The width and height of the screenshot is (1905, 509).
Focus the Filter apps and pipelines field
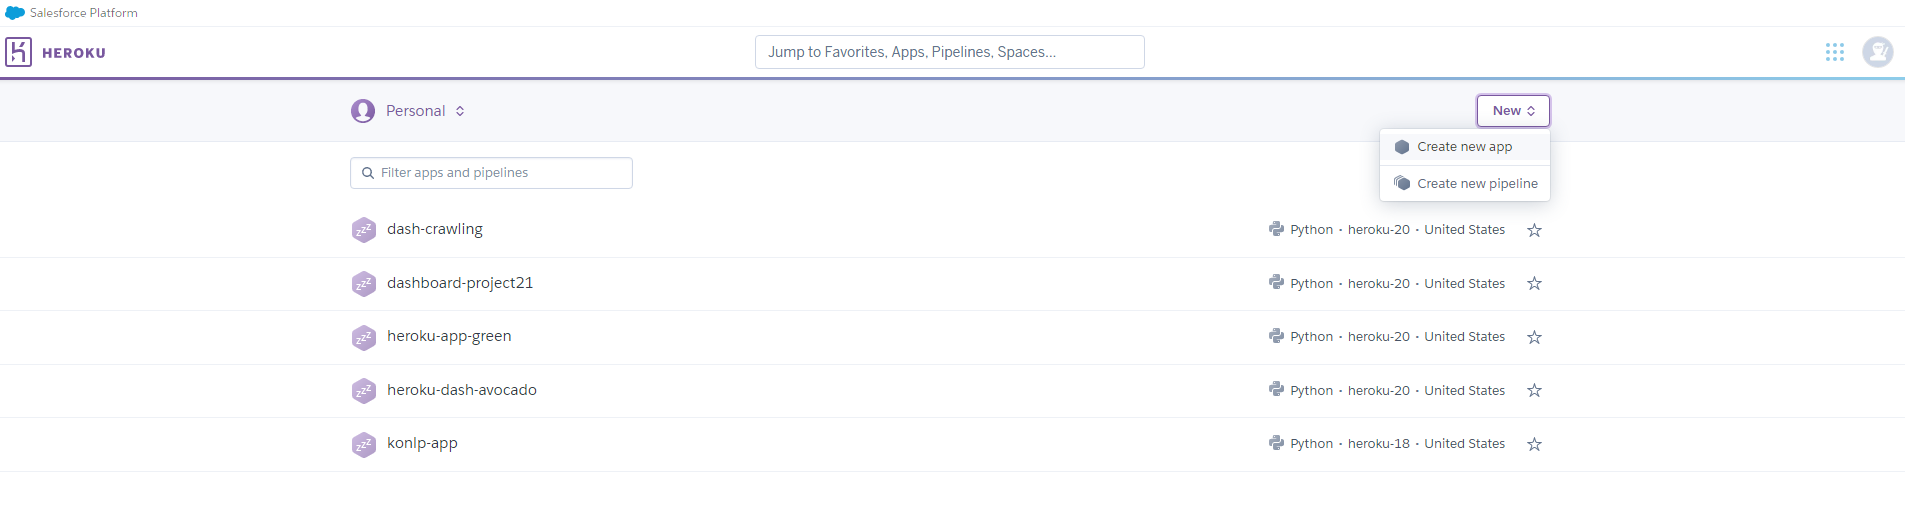point(491,173)
